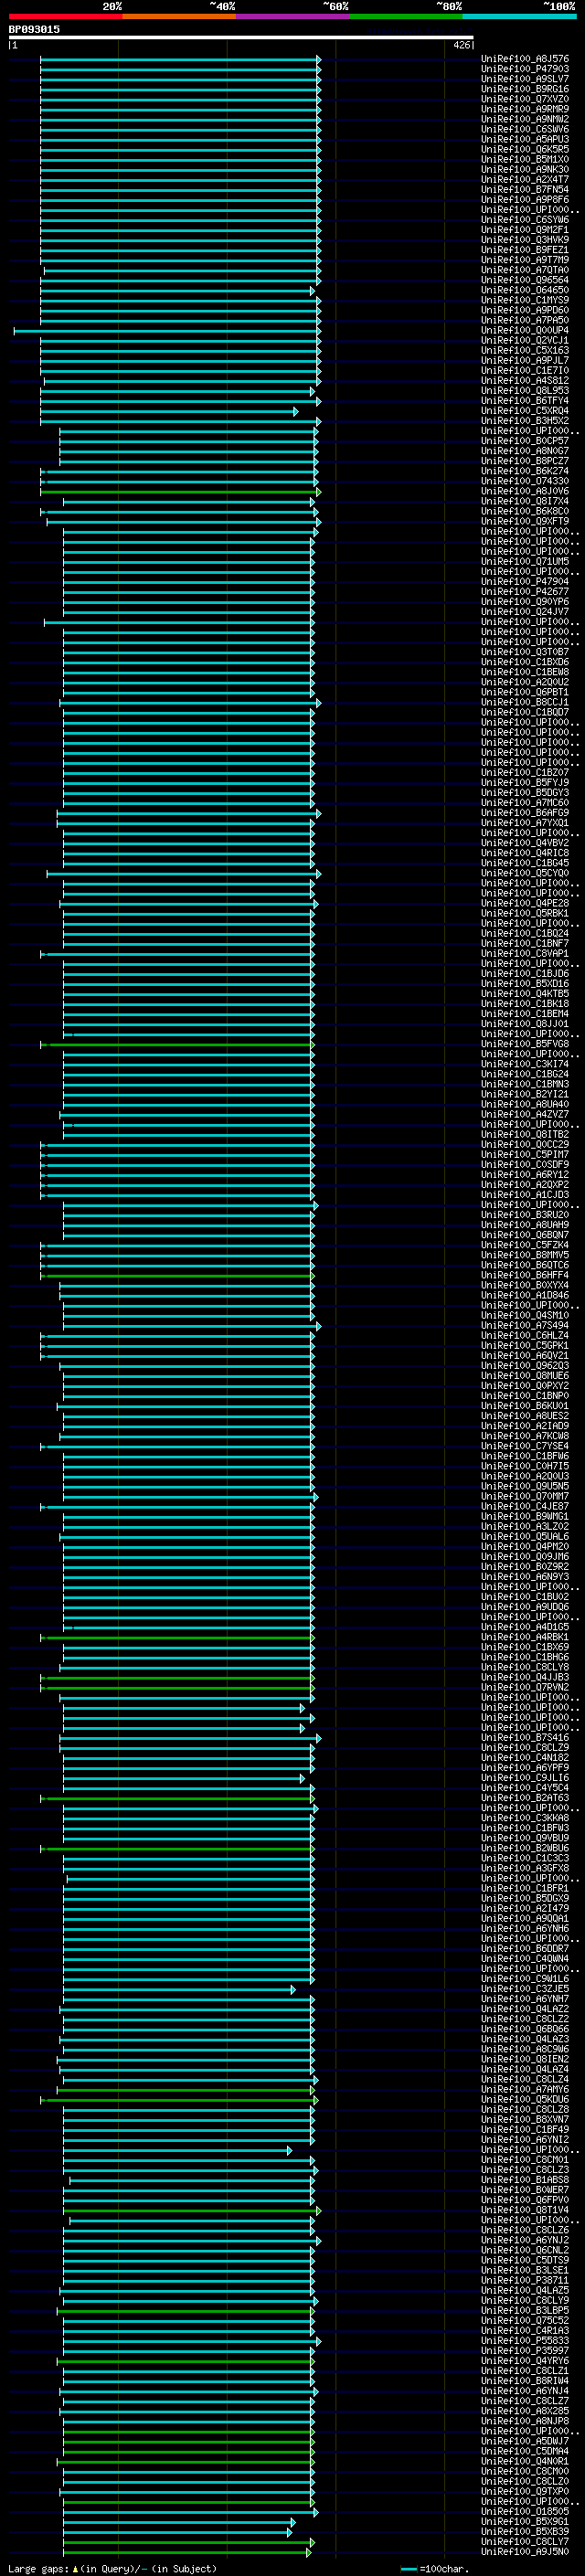
Task: Click the UniRef100_Q3HVK9 label
Action: [525, 240]
